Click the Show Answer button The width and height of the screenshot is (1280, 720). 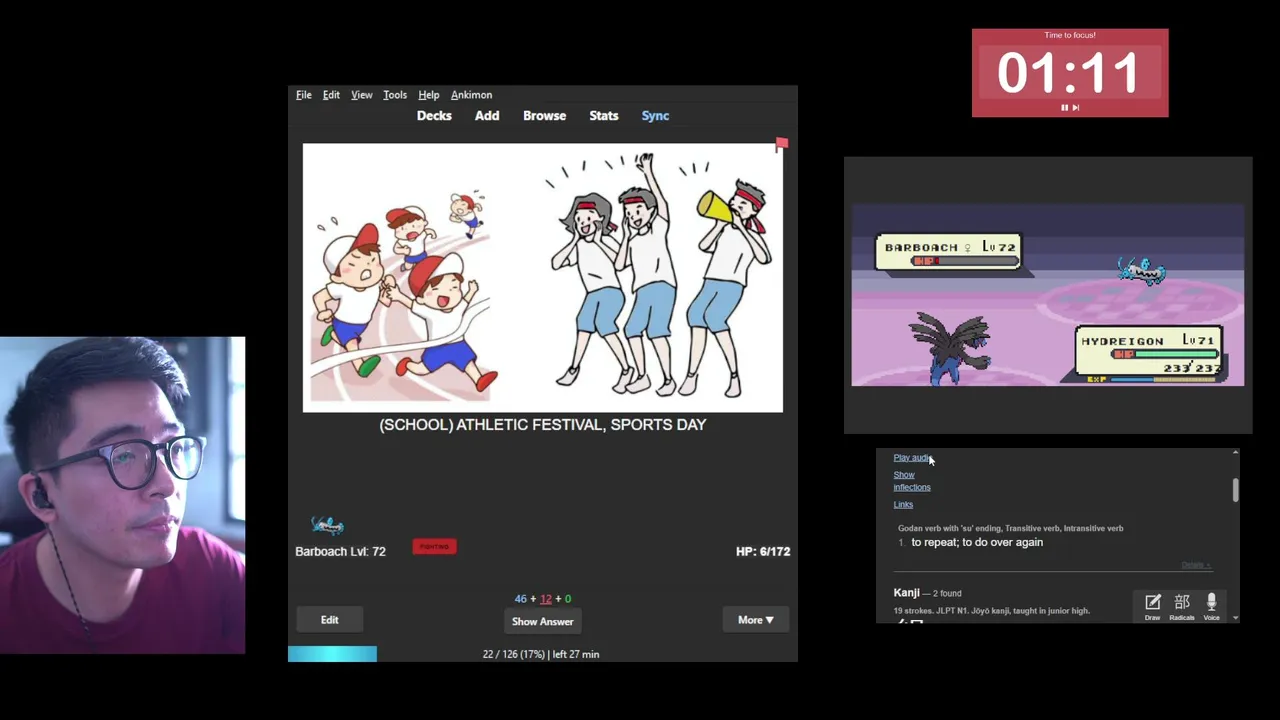(x=542, y=622)
